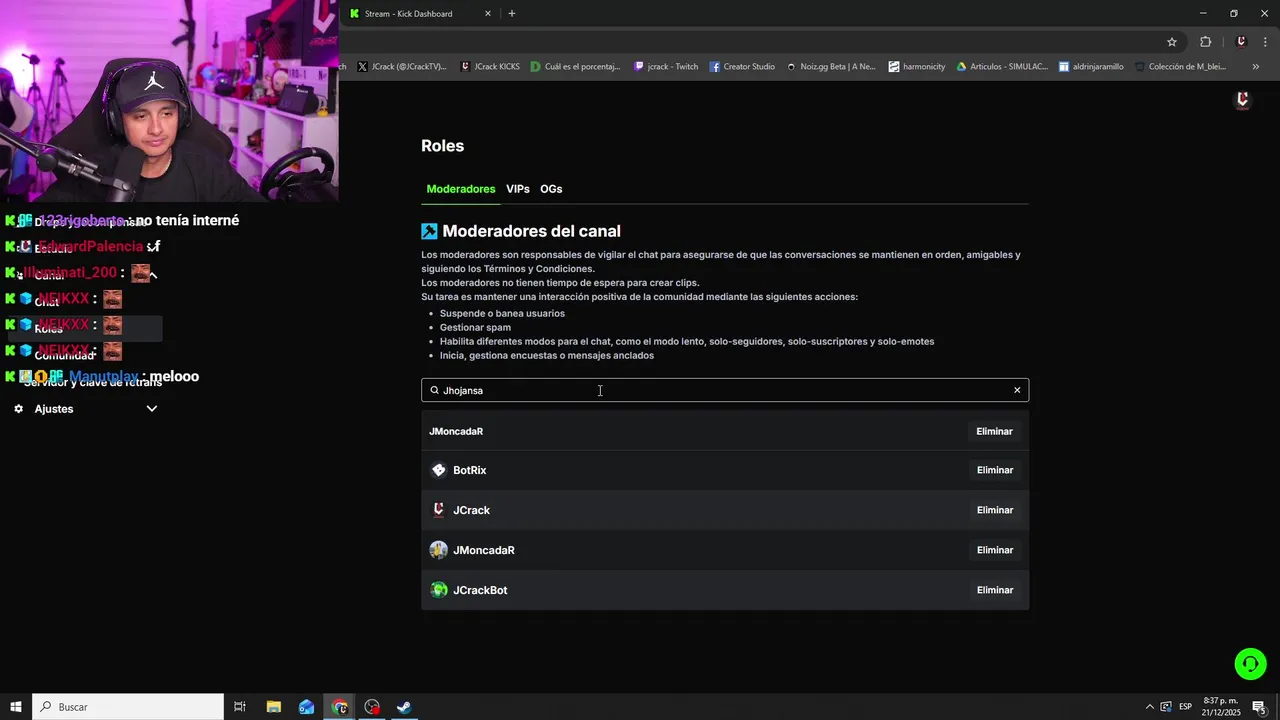Open Comunidad in the sidebar
Image resolution: width=1280 pixels, height=720 pixels.
click(x=64, y=355)
